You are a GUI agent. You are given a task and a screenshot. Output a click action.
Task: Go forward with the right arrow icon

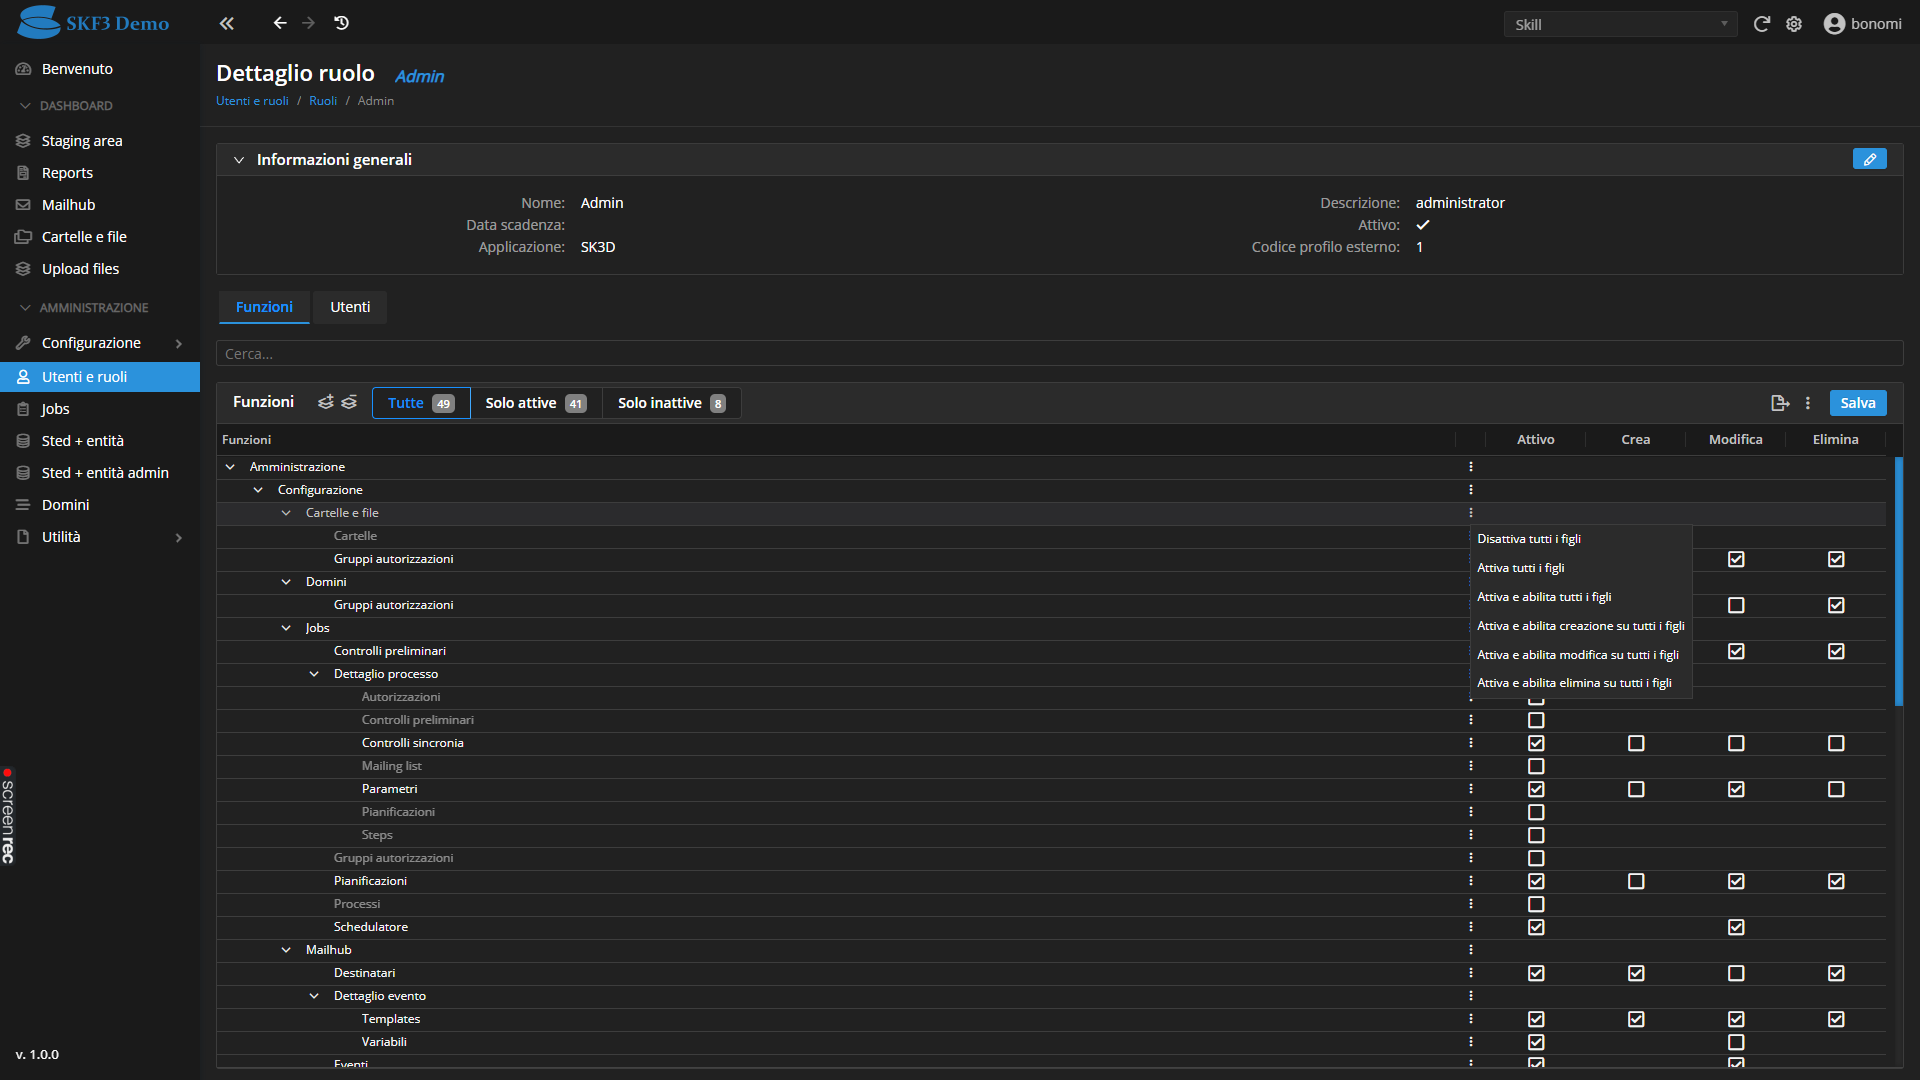(309, 23)
